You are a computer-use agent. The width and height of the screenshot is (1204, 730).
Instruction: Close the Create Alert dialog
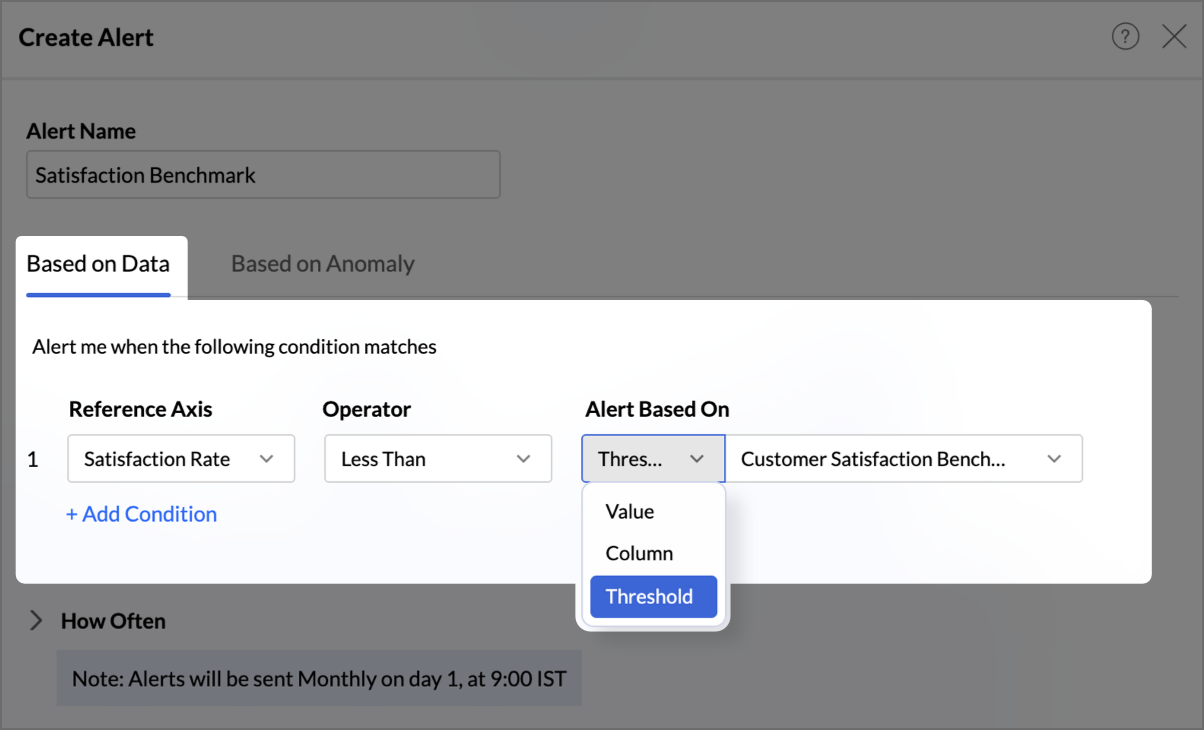[1174, 38]
